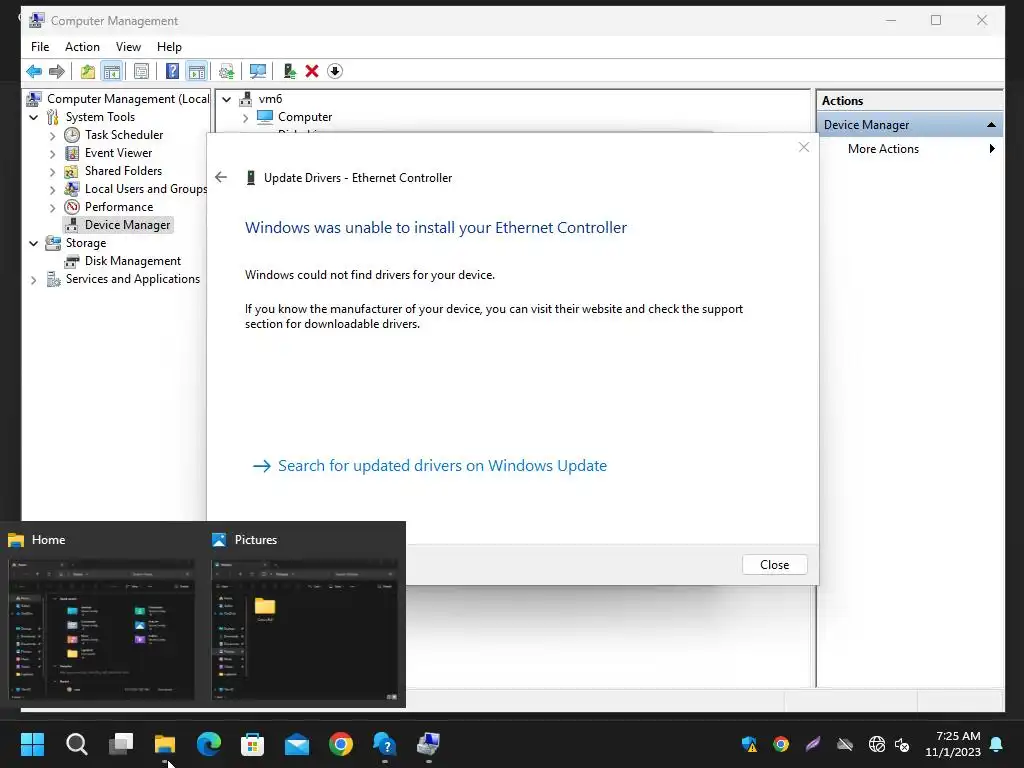Click the red X Uninstall device icon
The image size is (1024, 768).
point(312,71)
